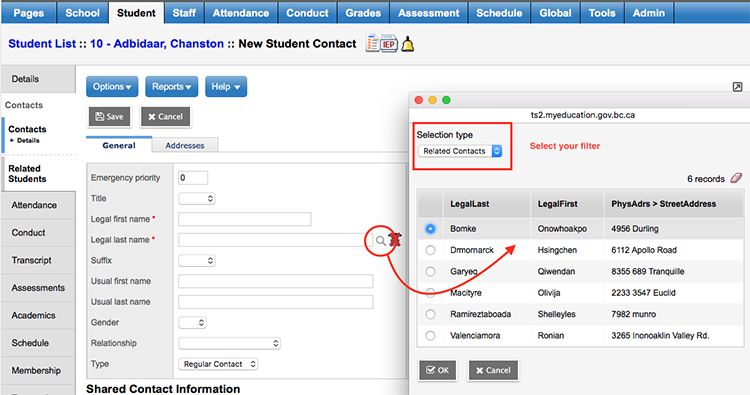Select the Garyeq radio button
Viewport: 750px width, 395px height.
point(430,272)
